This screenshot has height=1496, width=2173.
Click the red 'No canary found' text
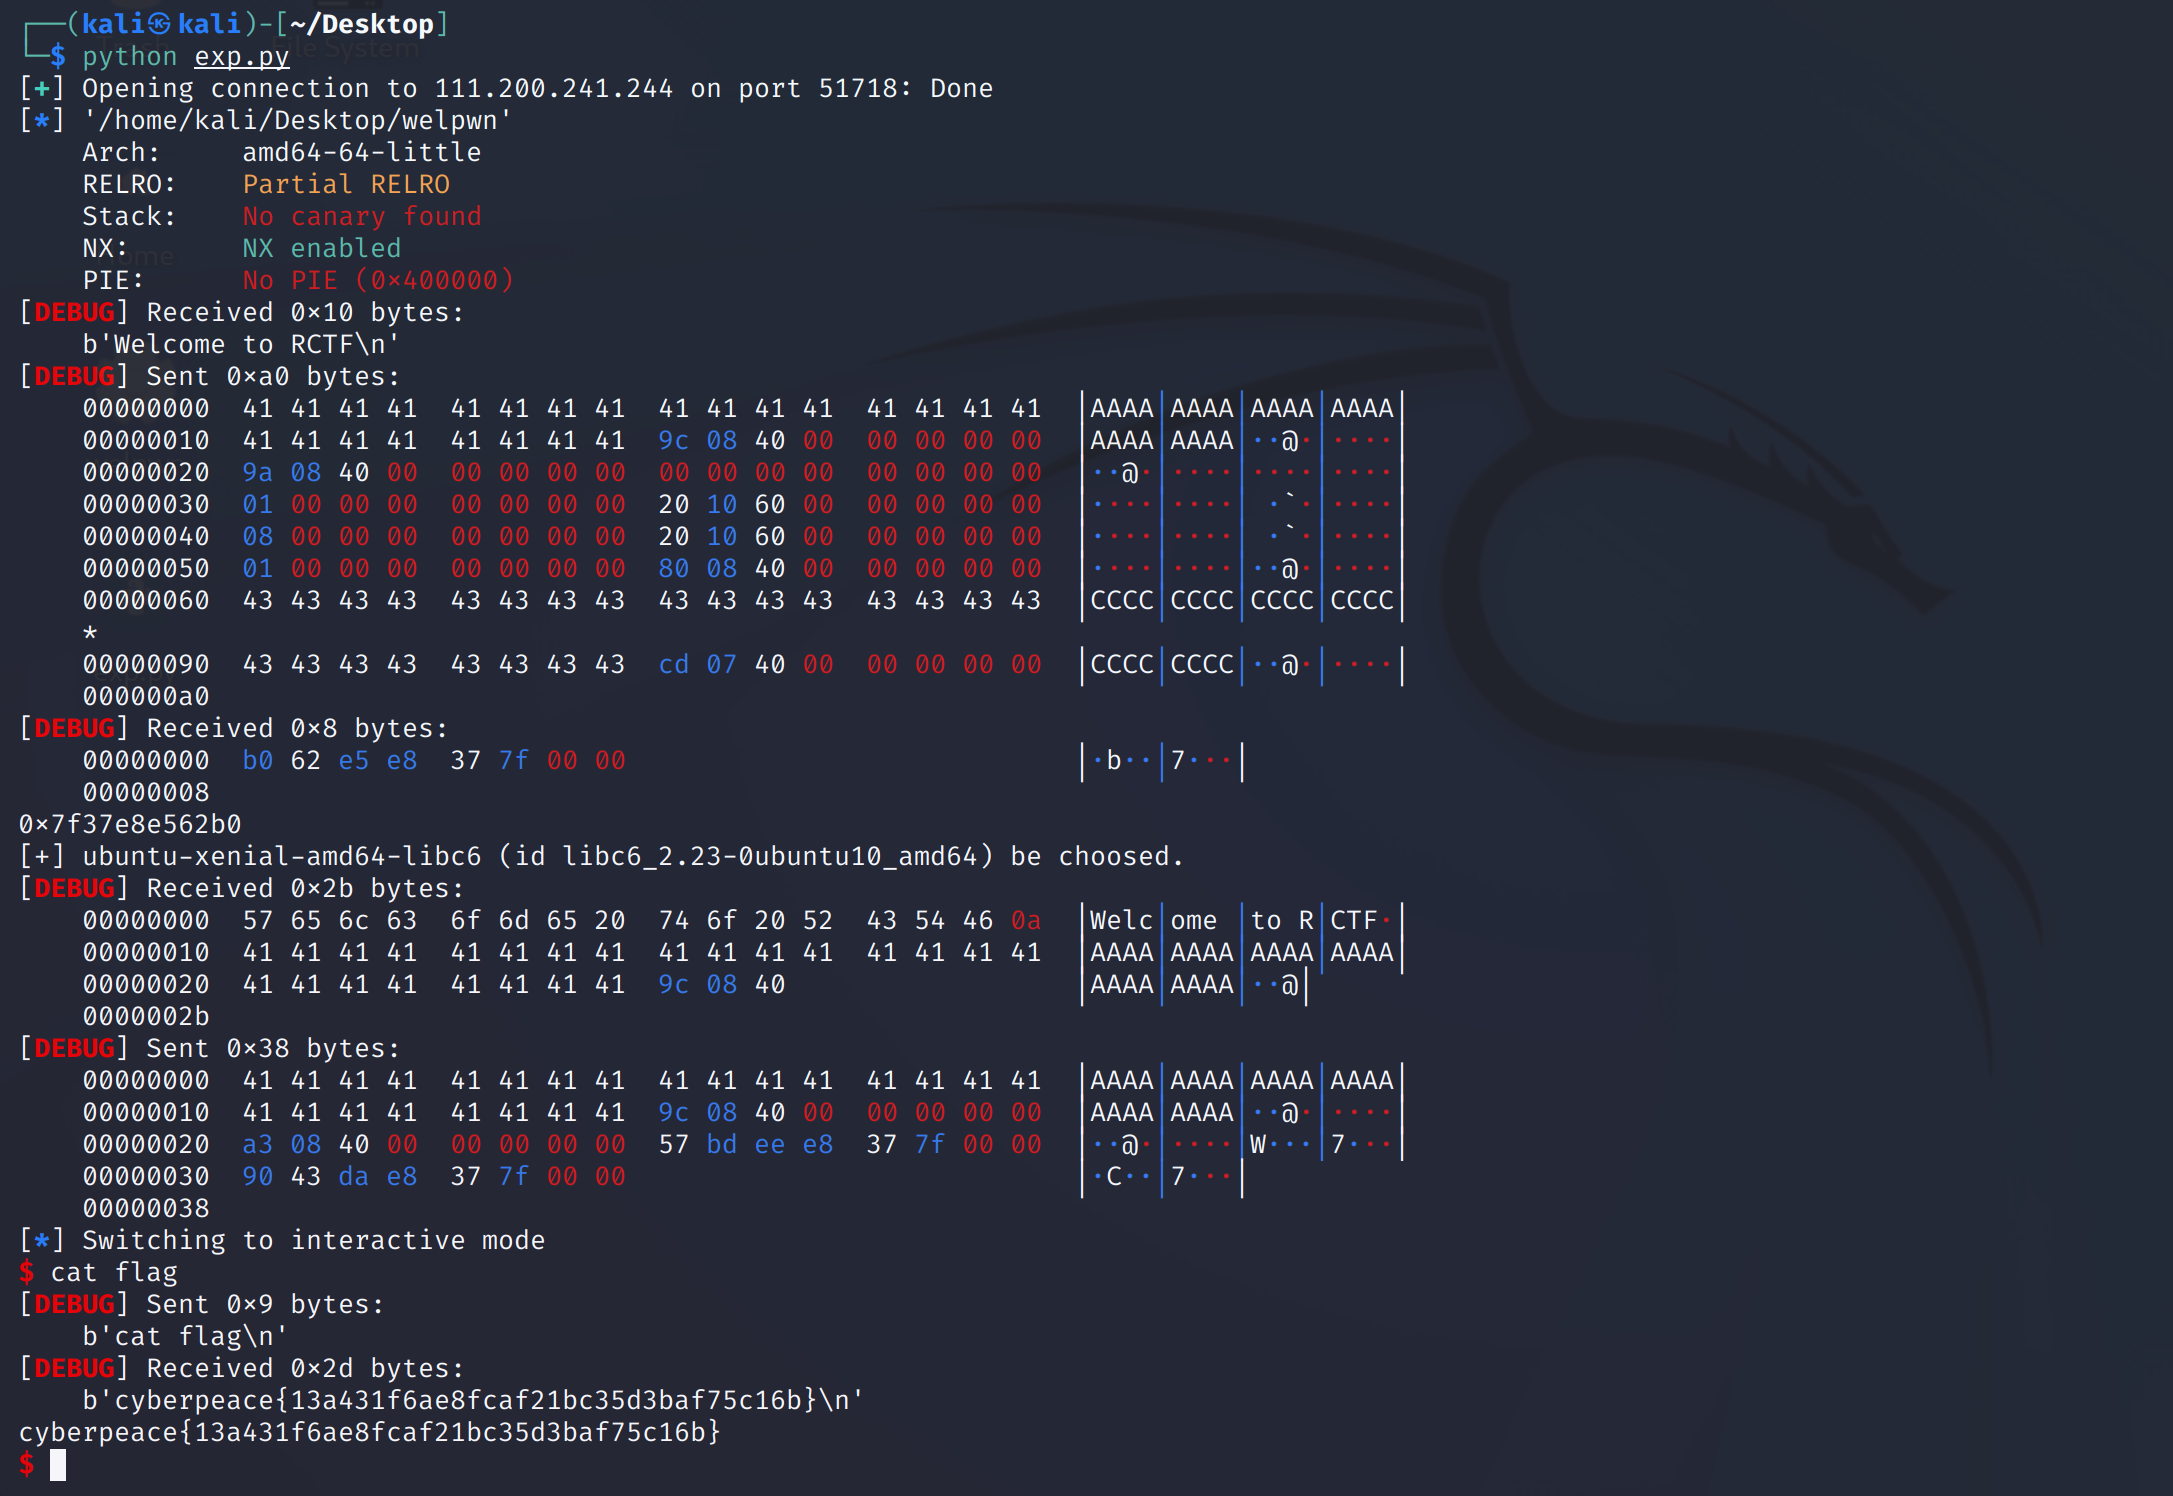[x=362, y=216]
